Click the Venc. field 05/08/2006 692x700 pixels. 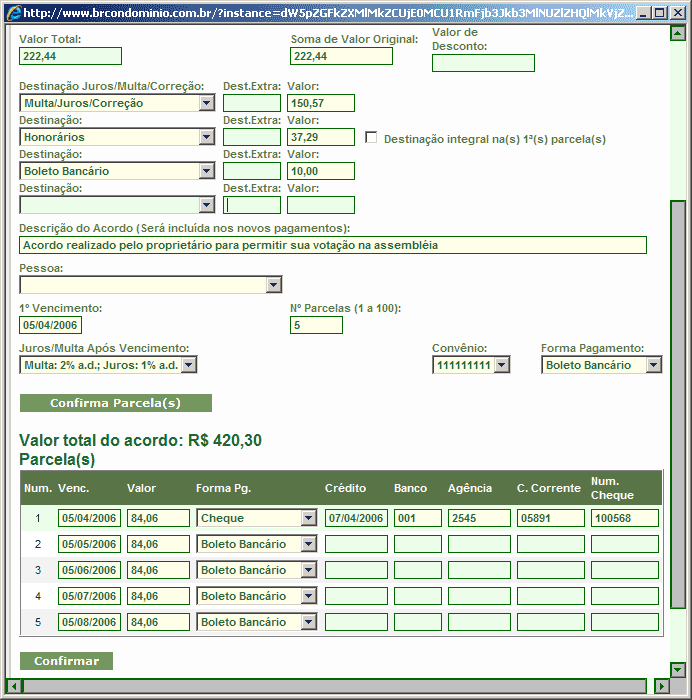(89, 621)
